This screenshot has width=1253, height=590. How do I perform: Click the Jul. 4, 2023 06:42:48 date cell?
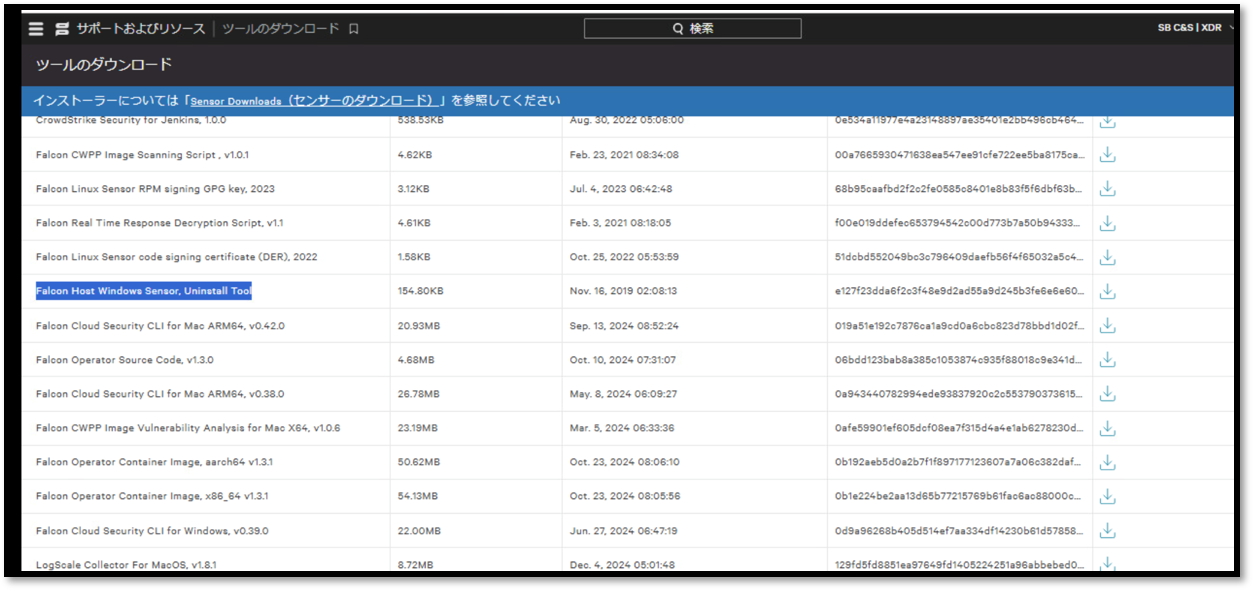620,189
